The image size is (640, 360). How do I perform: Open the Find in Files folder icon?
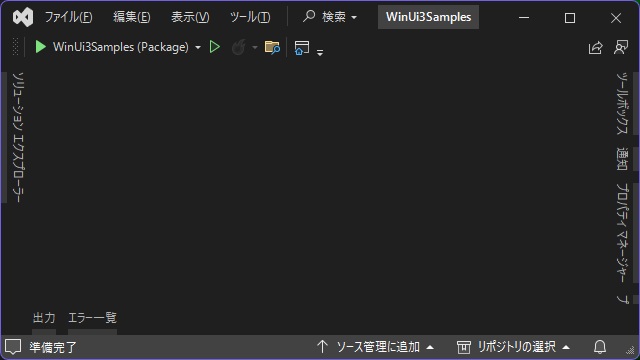272,47
